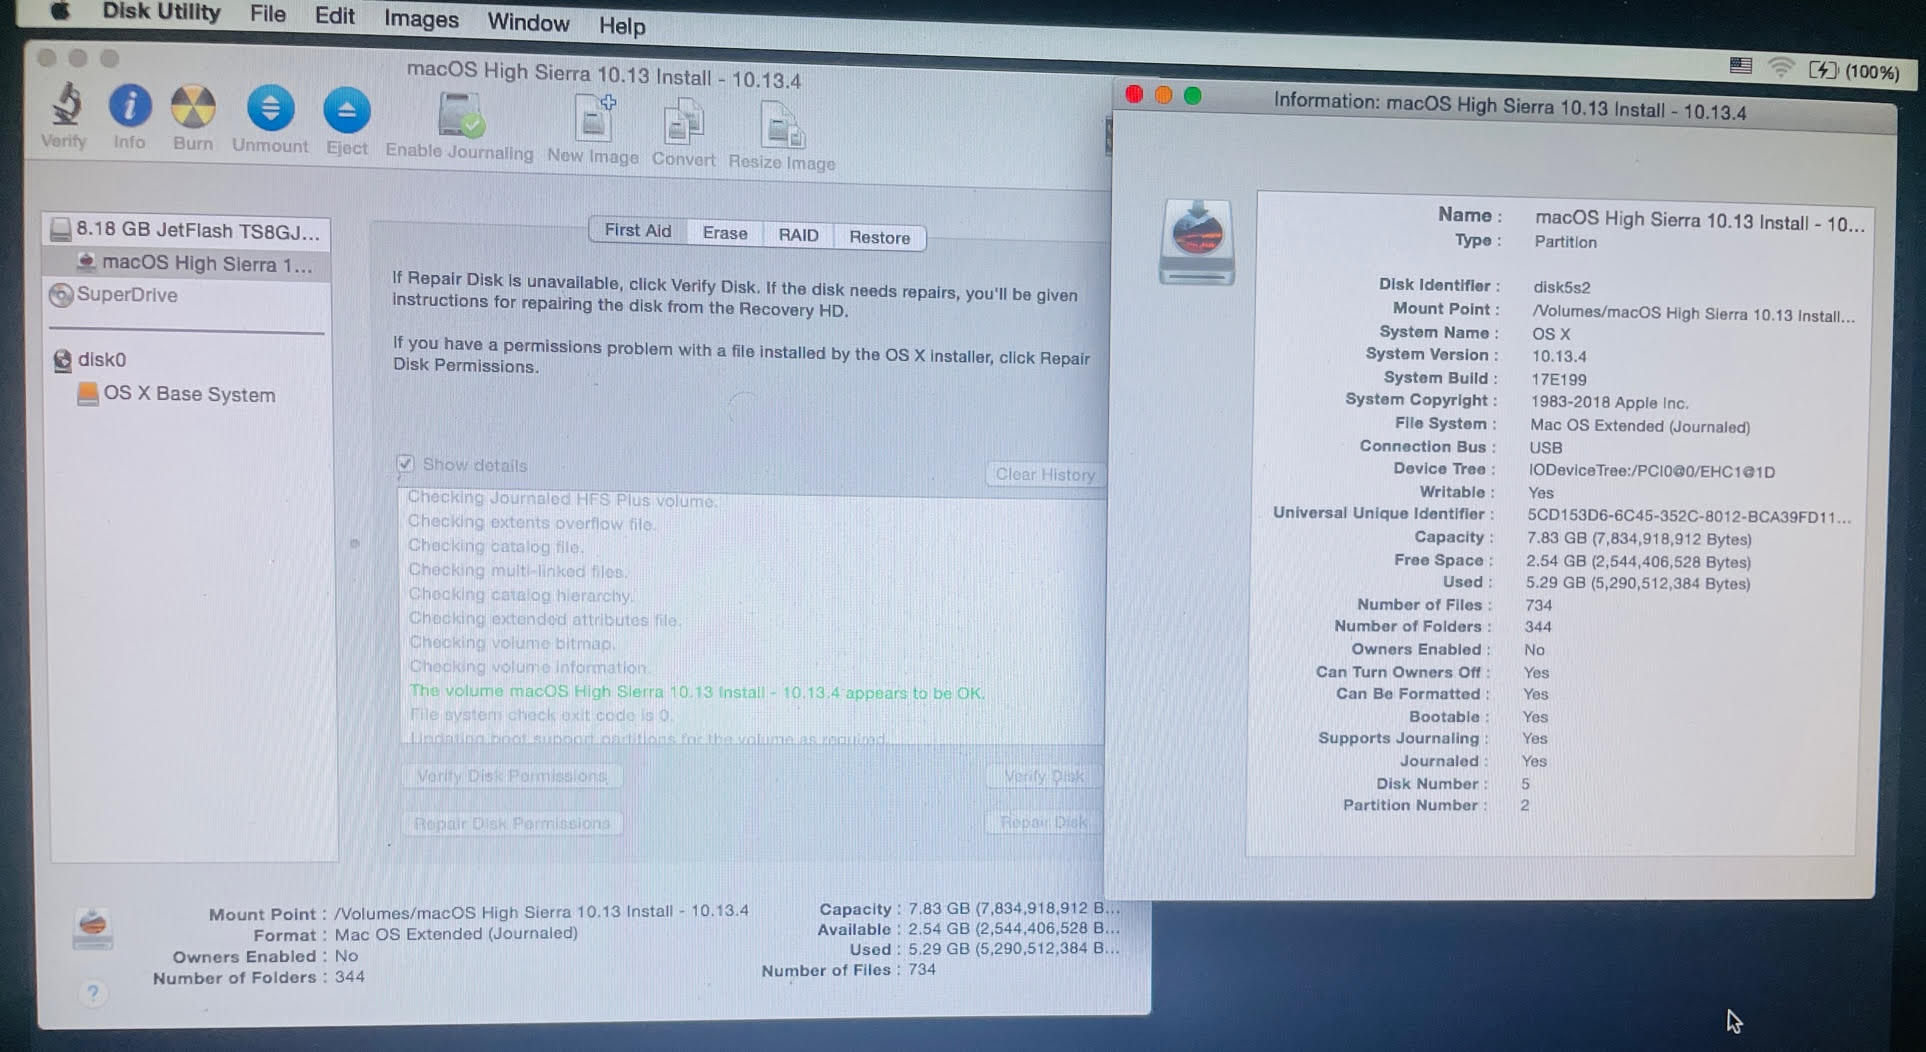Image resolution: width=1926 pixels, height=1052 pixels.
Task: Switch to the Restore tab
Action: [x=880, y=237]
